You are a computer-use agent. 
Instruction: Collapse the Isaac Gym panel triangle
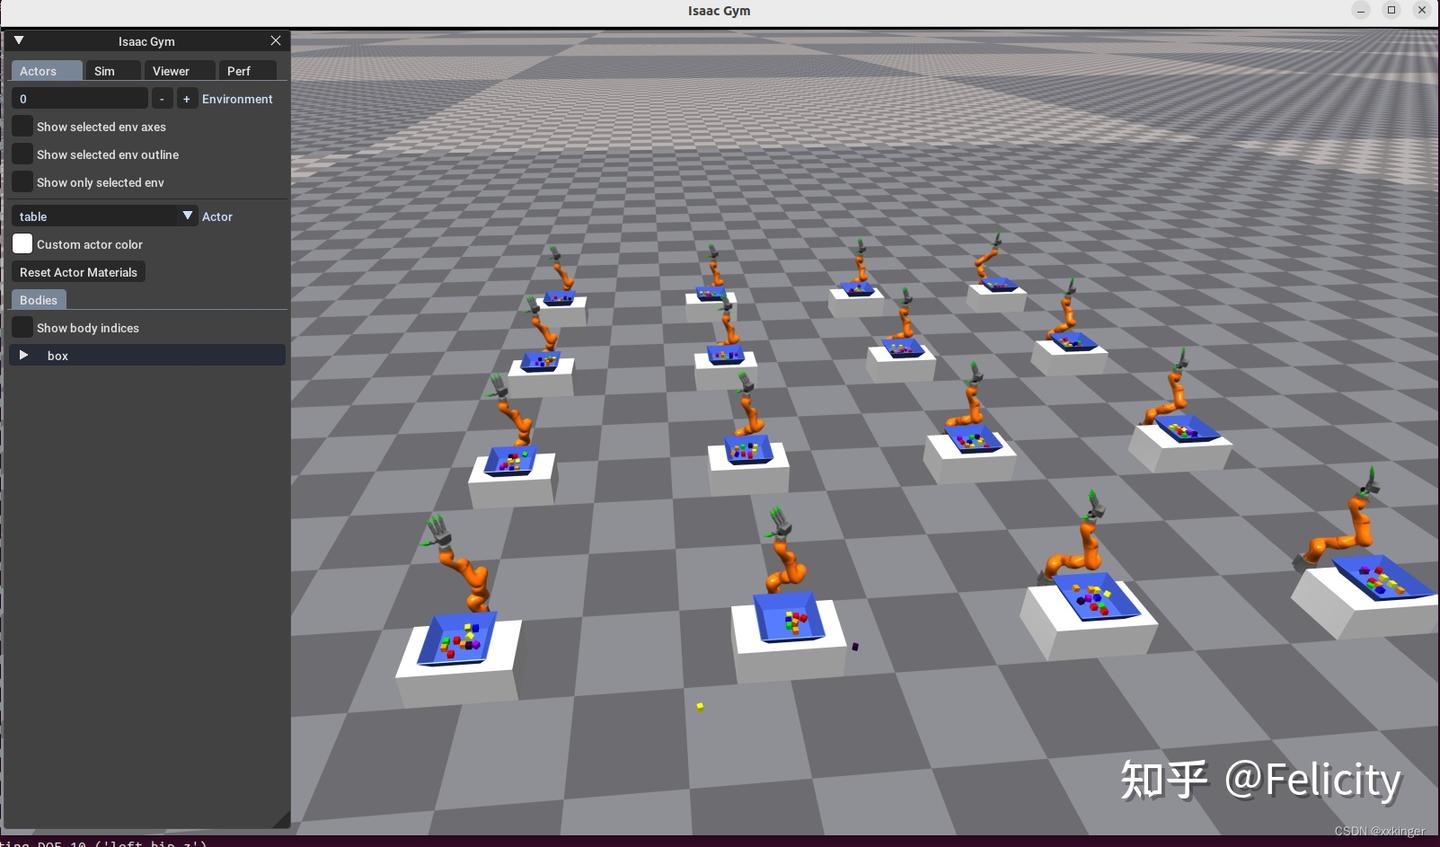[x=18, y=40]
